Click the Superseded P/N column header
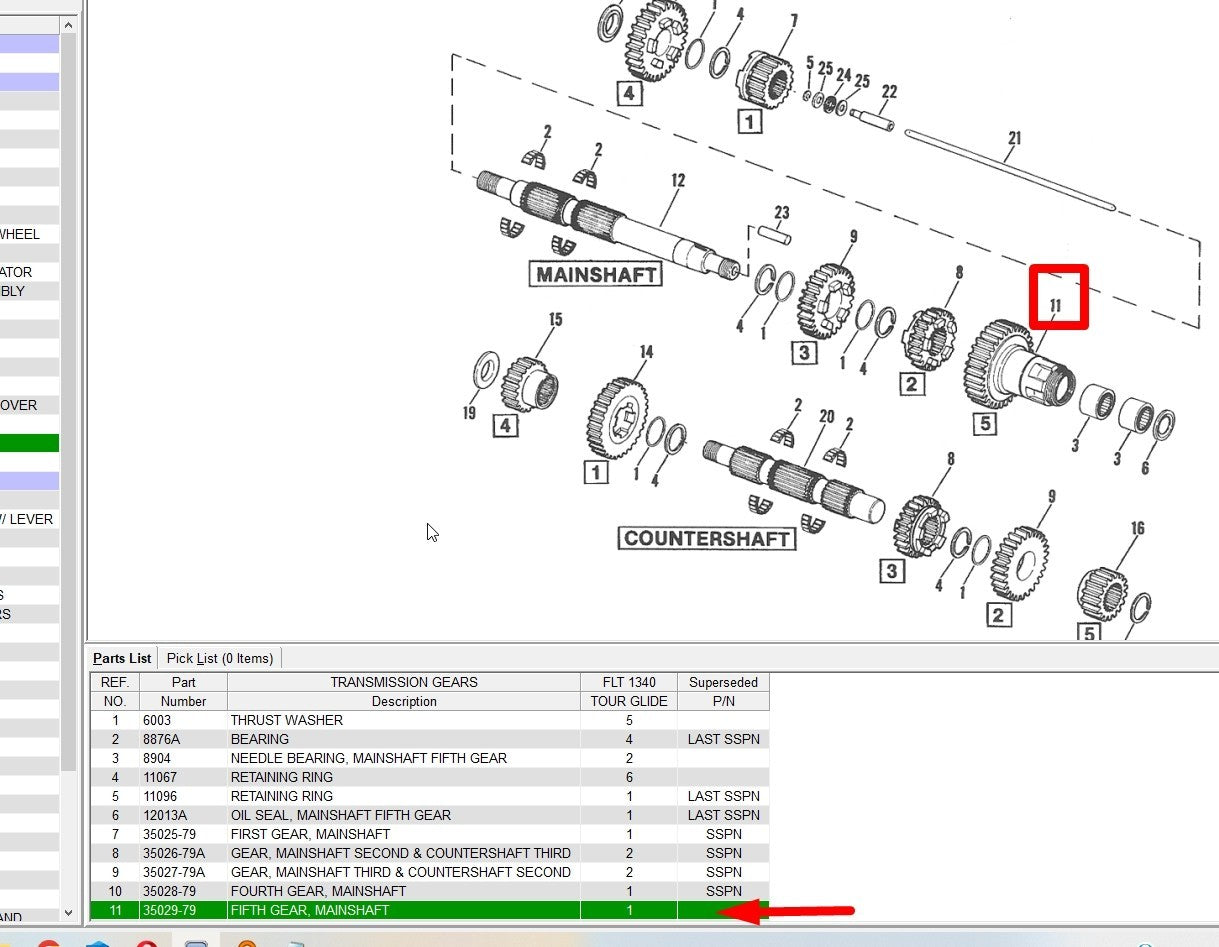 723,691
